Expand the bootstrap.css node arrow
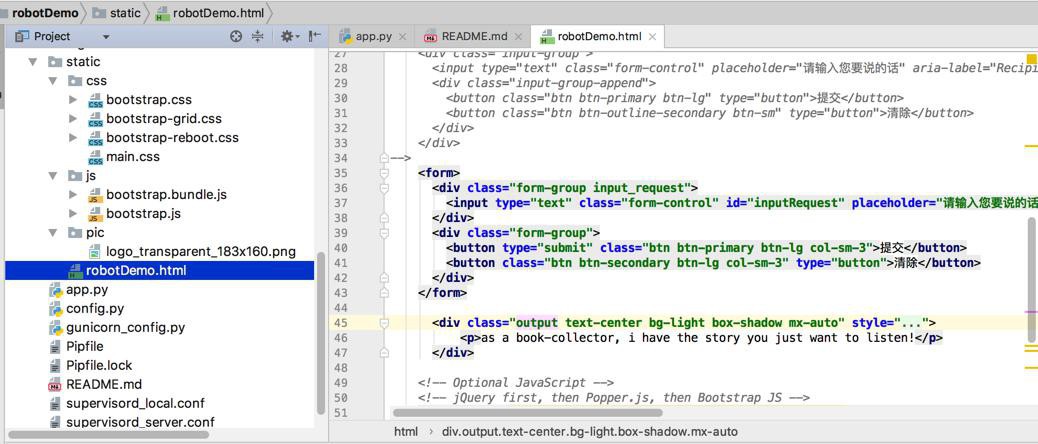Viewport: 1038px width, 444px height. [73, 100]
